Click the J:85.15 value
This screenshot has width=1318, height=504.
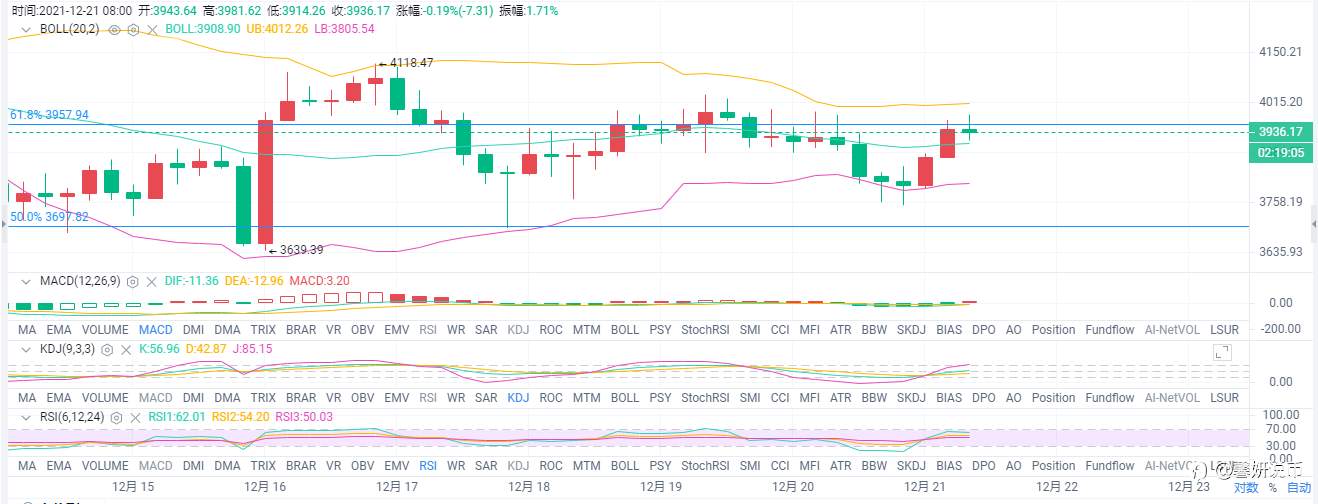[250, 349]
